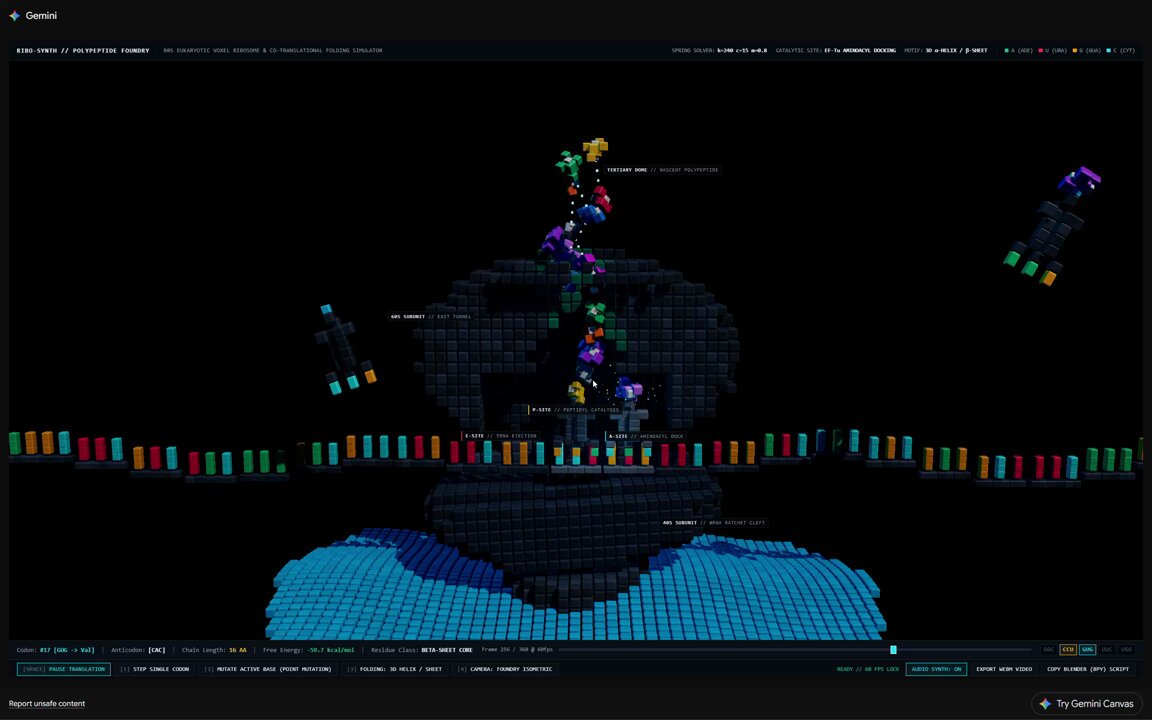The height and width of the screenshot is (720, 1152).
Task: Click Mutate Active Base (Point Mutation)
Action: [x=268, y=669]
